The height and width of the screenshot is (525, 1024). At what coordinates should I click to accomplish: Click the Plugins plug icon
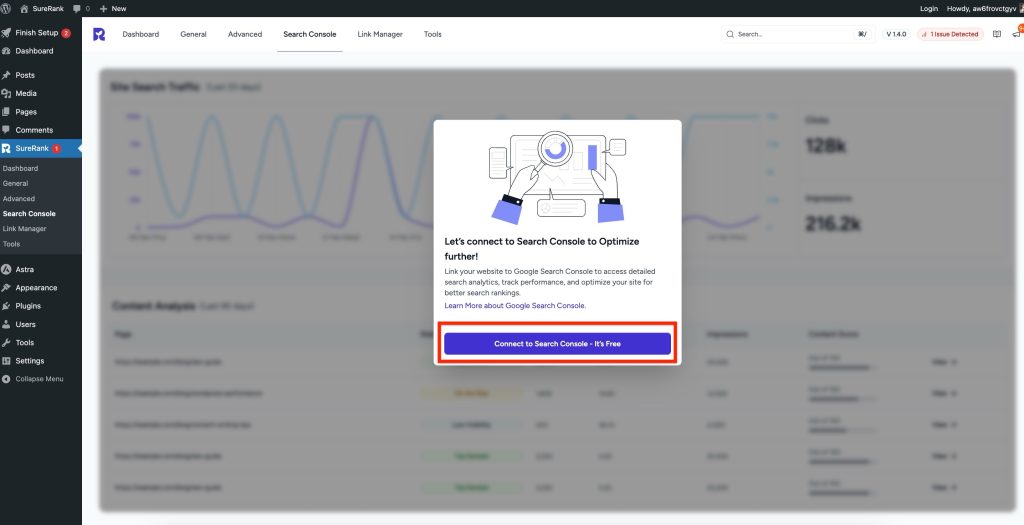tap(6, 306)
